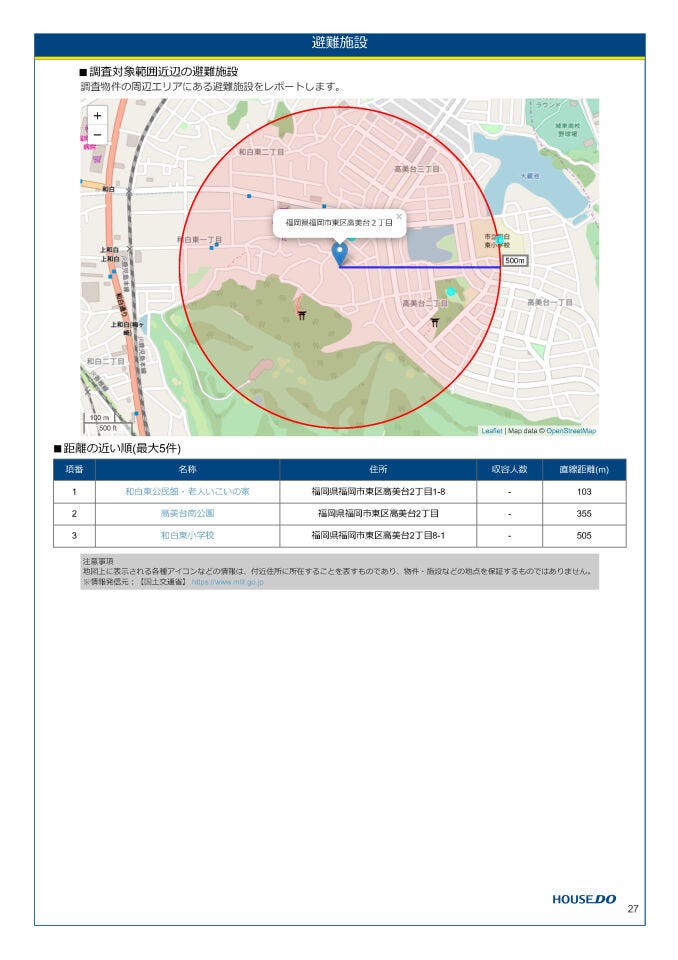Open the 高美台南公園 facility link
Screen dimensions: 678x960
tap(187, 513)
